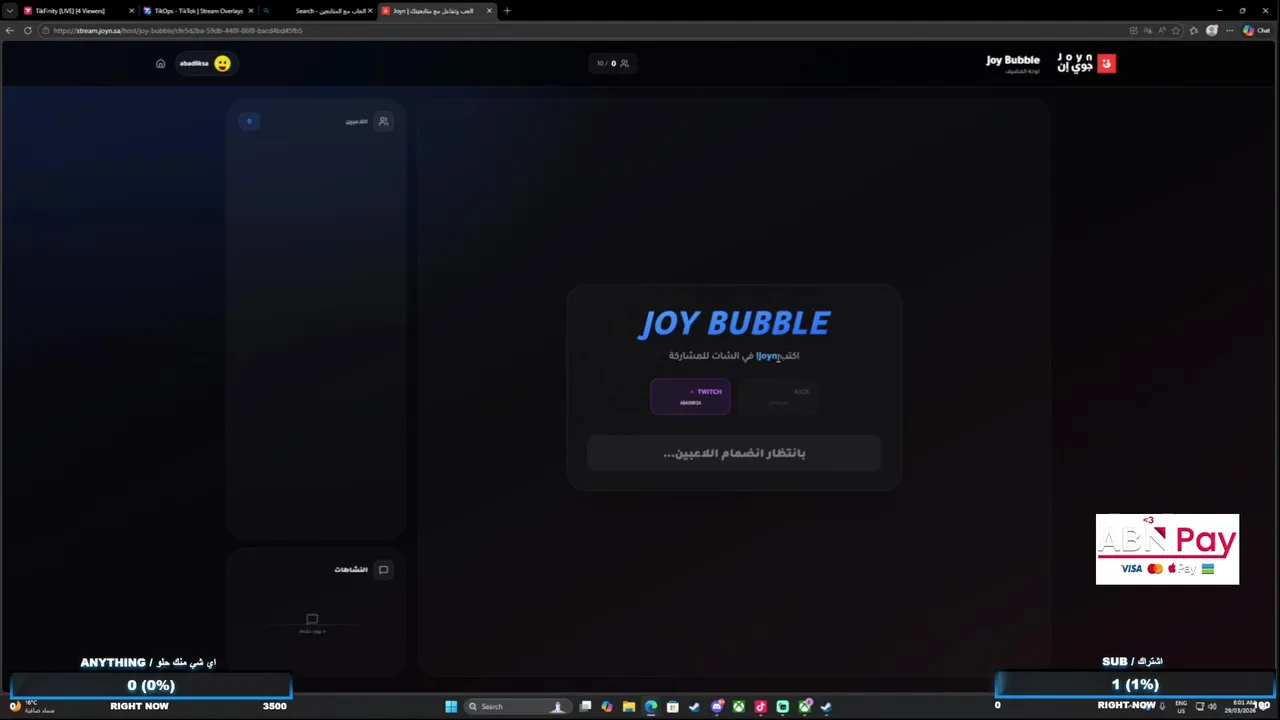Open browser settings more menu
This screenshot has height=720, width=1280.
click(x=1229, y=30)
